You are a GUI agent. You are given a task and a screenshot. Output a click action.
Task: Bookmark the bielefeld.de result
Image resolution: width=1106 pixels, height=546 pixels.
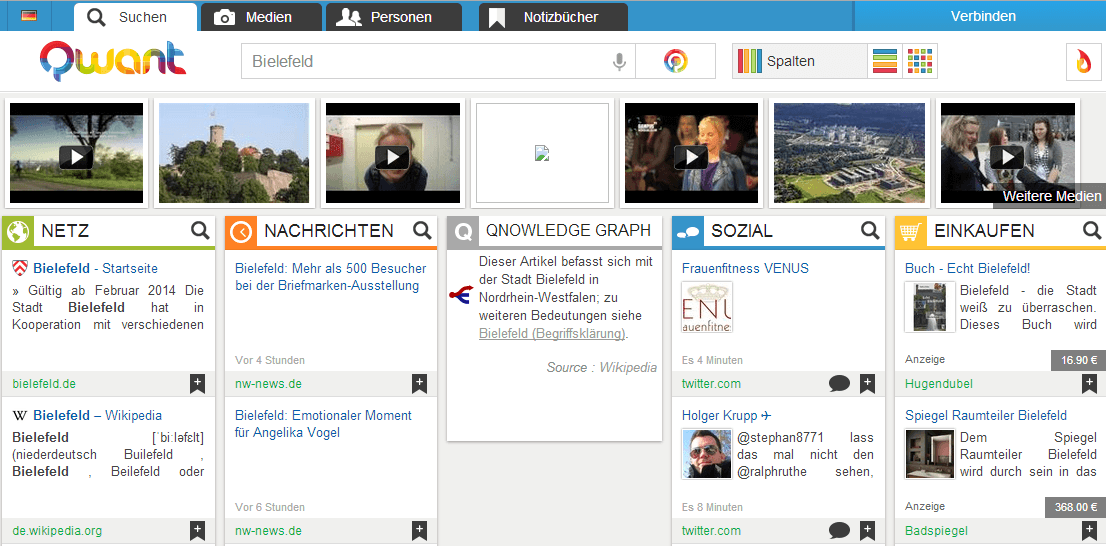[197, 384]
